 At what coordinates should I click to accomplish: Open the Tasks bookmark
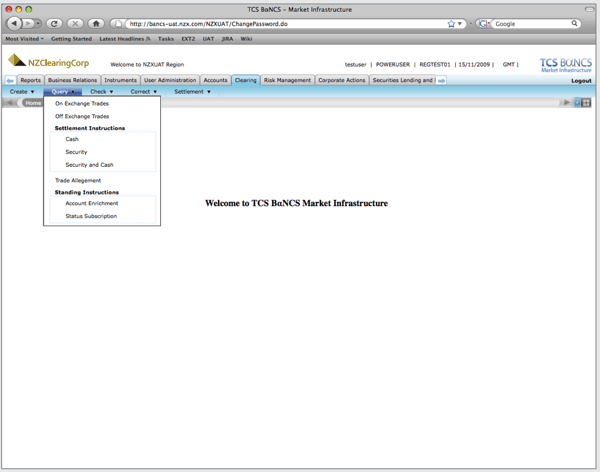click(x=166, y=39)
